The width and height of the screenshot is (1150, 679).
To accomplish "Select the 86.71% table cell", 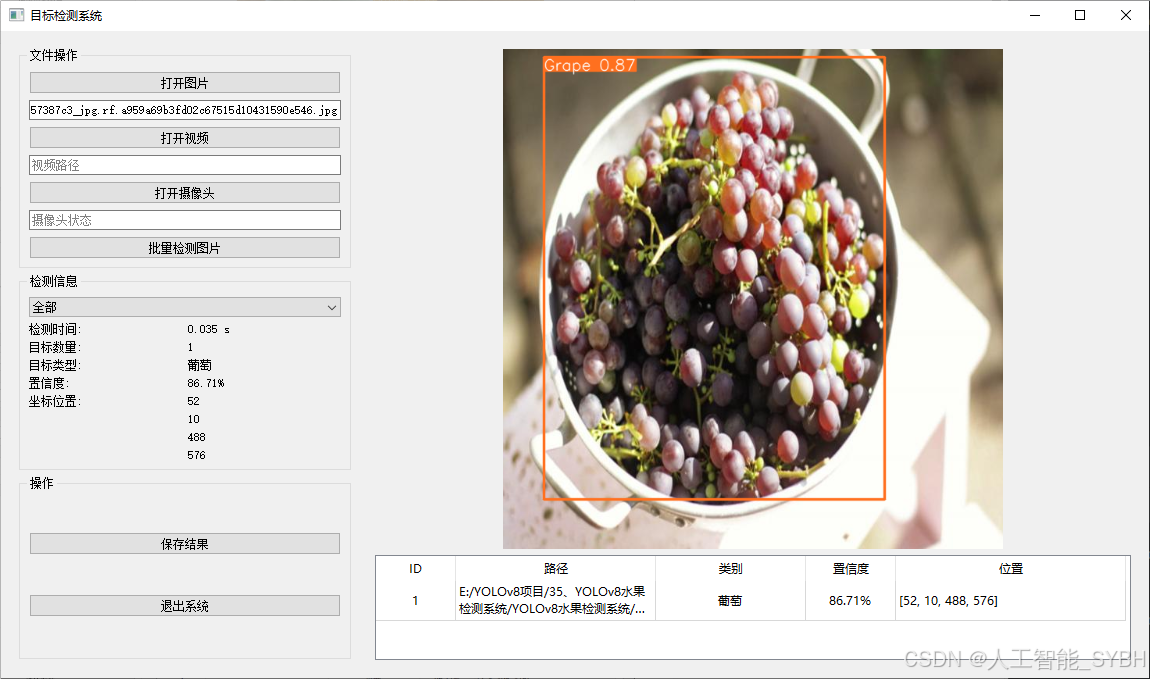I will [x=851, y=601].
